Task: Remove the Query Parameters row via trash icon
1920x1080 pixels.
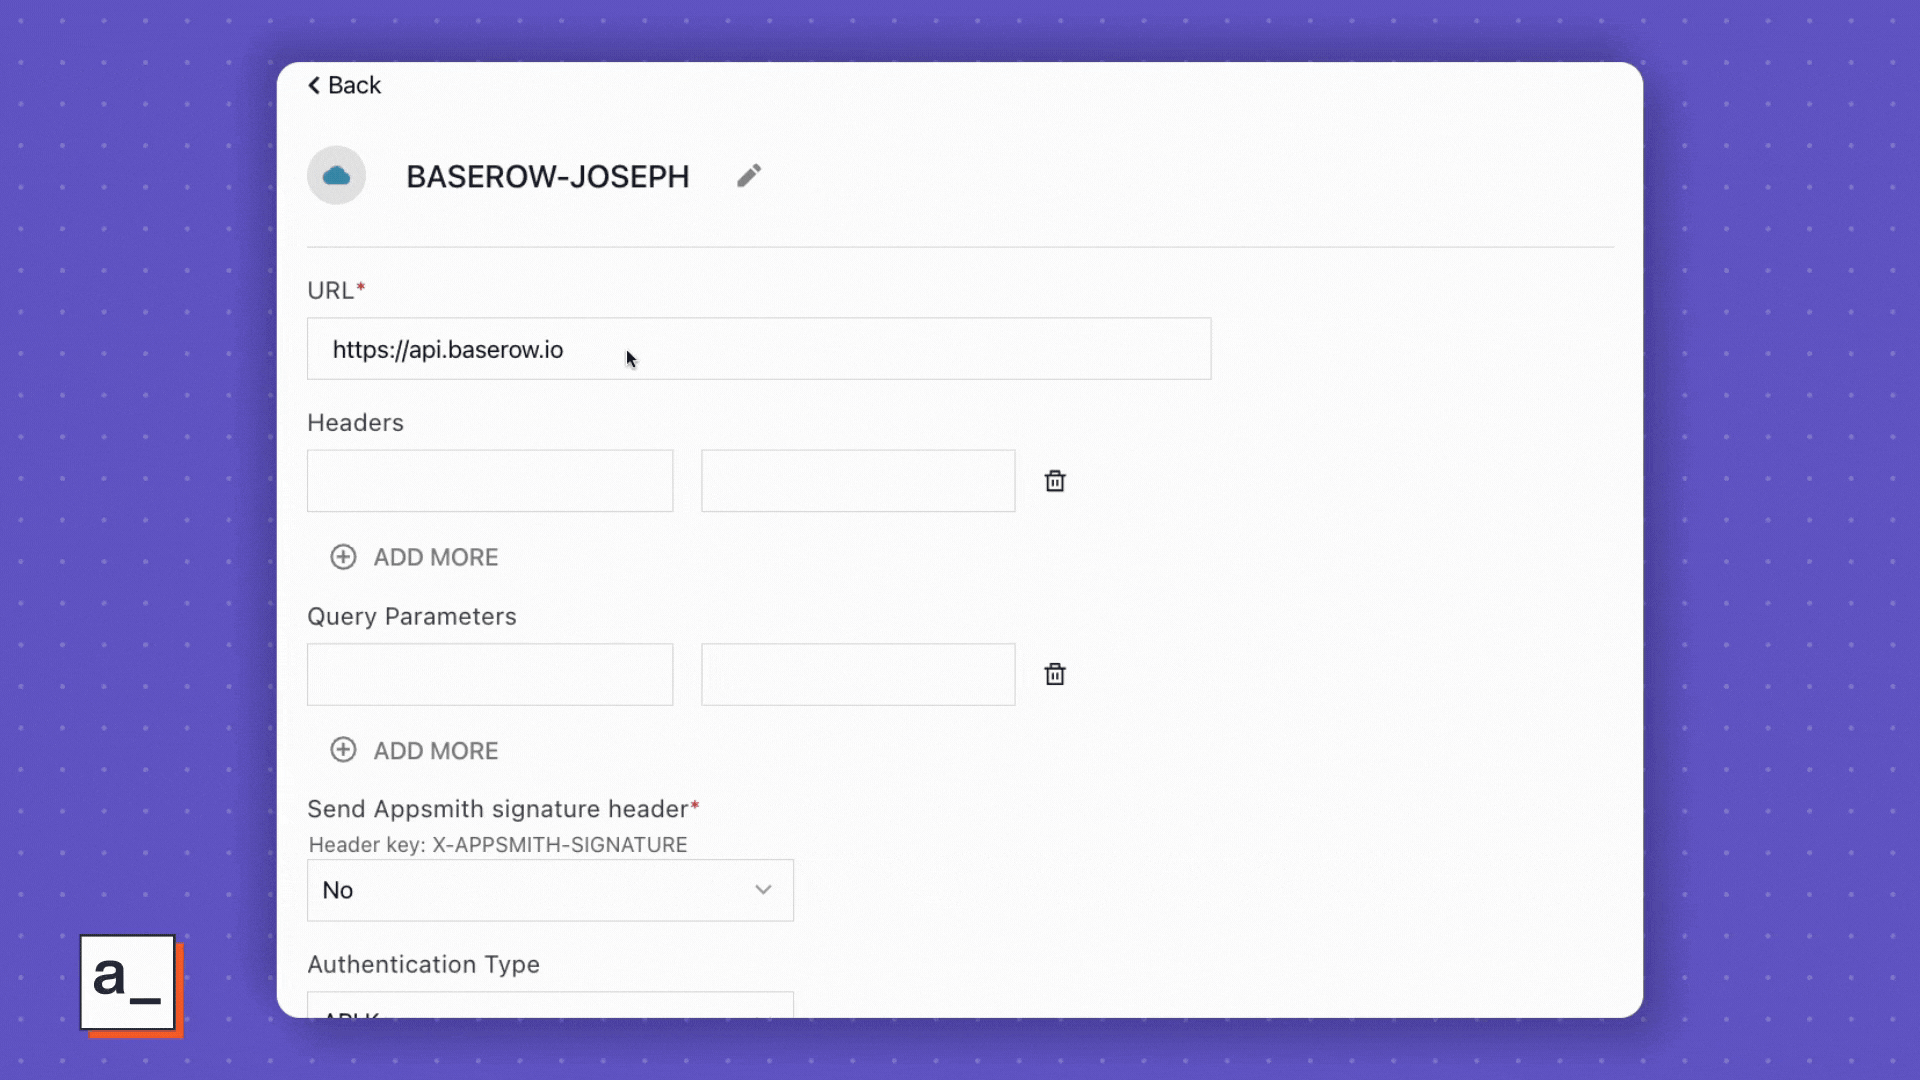Action: (1054, 675)
